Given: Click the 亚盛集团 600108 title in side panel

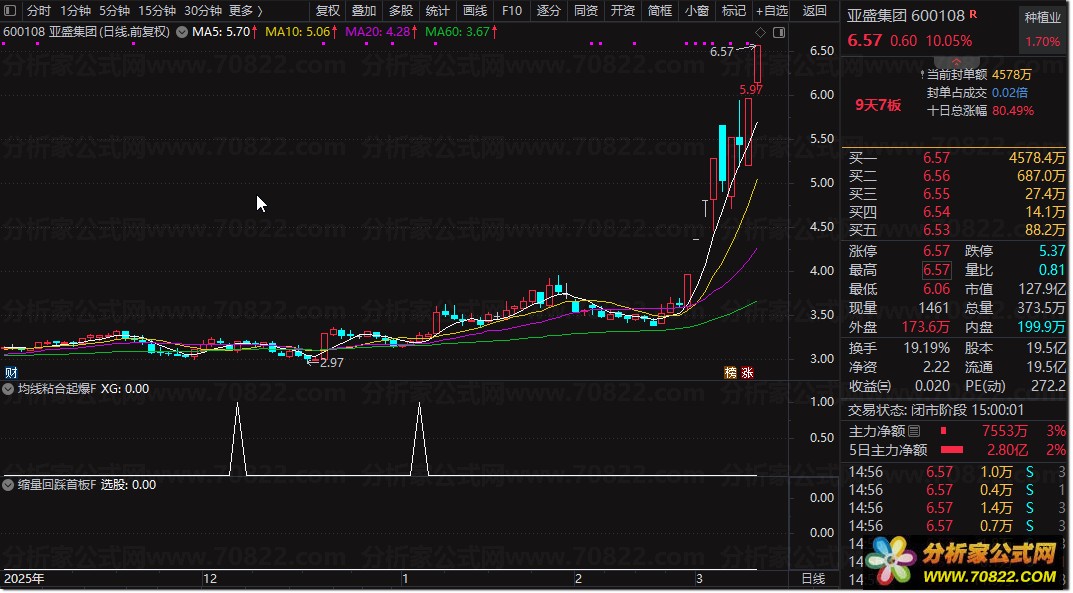Looking at the screenshot, I should (905, 16).
